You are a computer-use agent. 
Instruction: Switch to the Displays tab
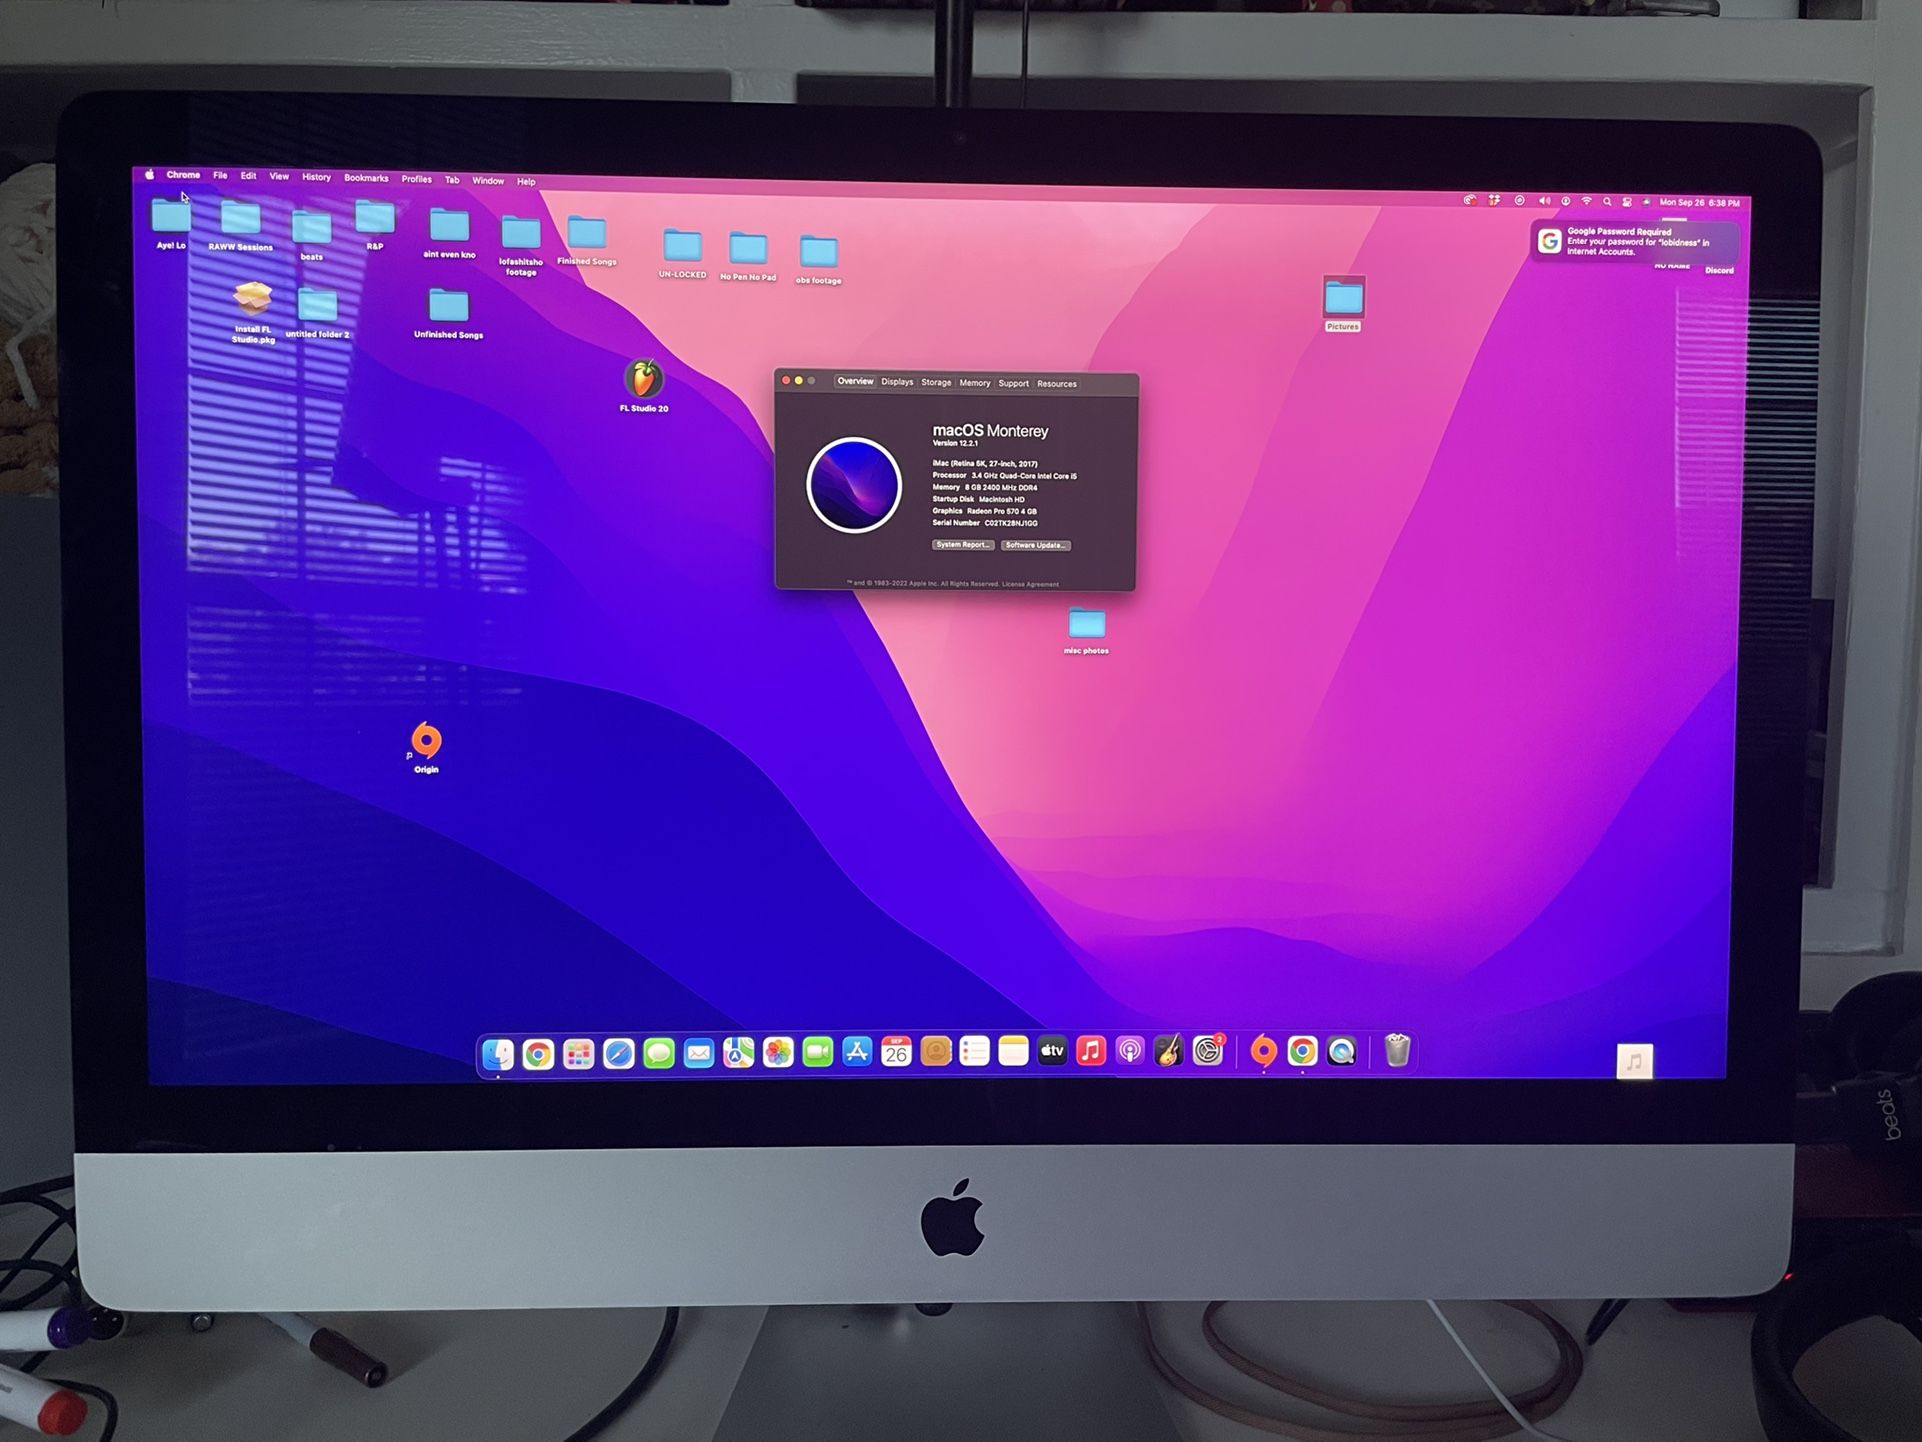(x=897, y=382)
